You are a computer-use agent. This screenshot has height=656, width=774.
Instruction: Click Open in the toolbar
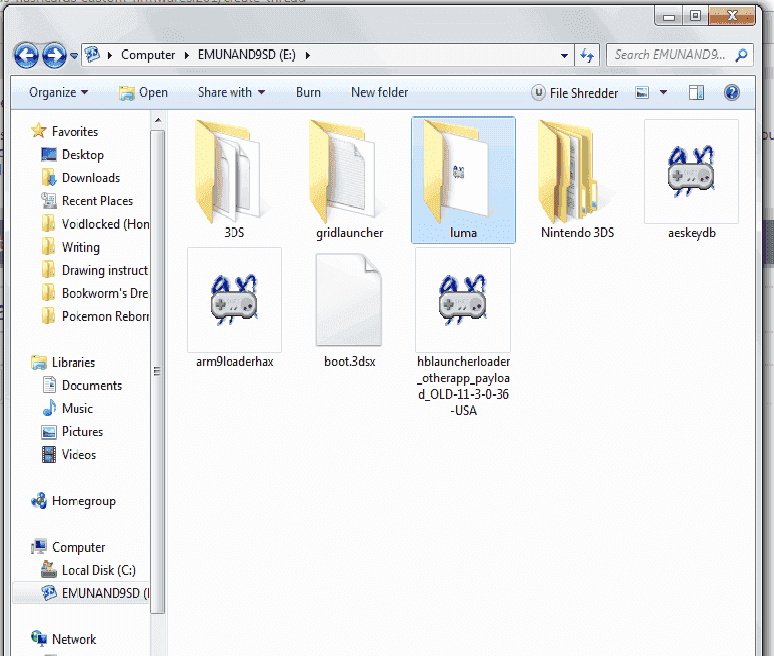pos(144,92)
